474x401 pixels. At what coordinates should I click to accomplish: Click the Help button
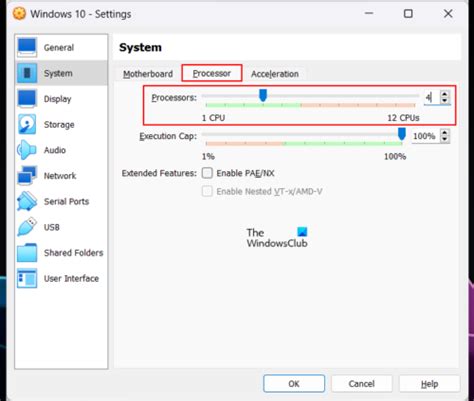coord(429,384)
